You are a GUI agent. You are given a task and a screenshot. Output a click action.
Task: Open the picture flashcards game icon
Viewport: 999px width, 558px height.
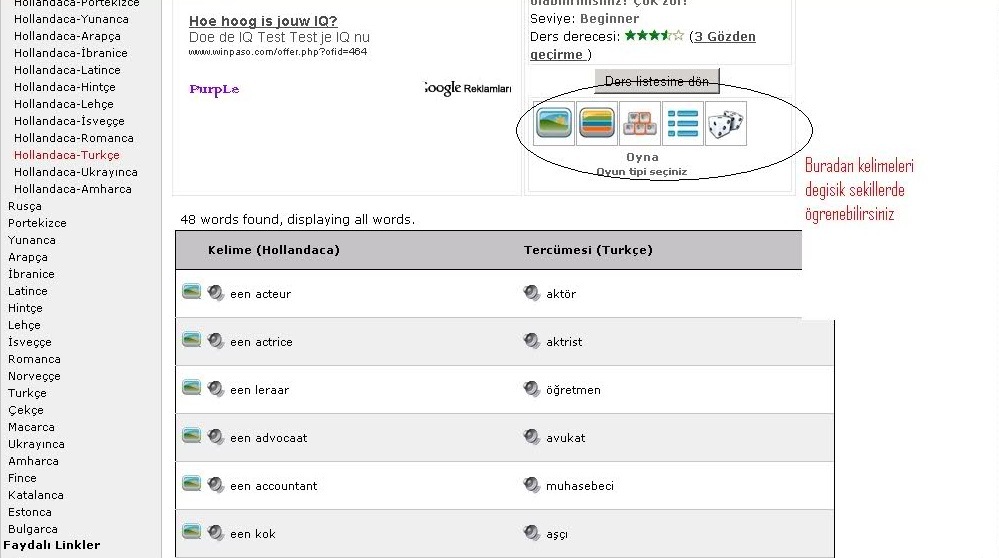[x=554, y=123]
